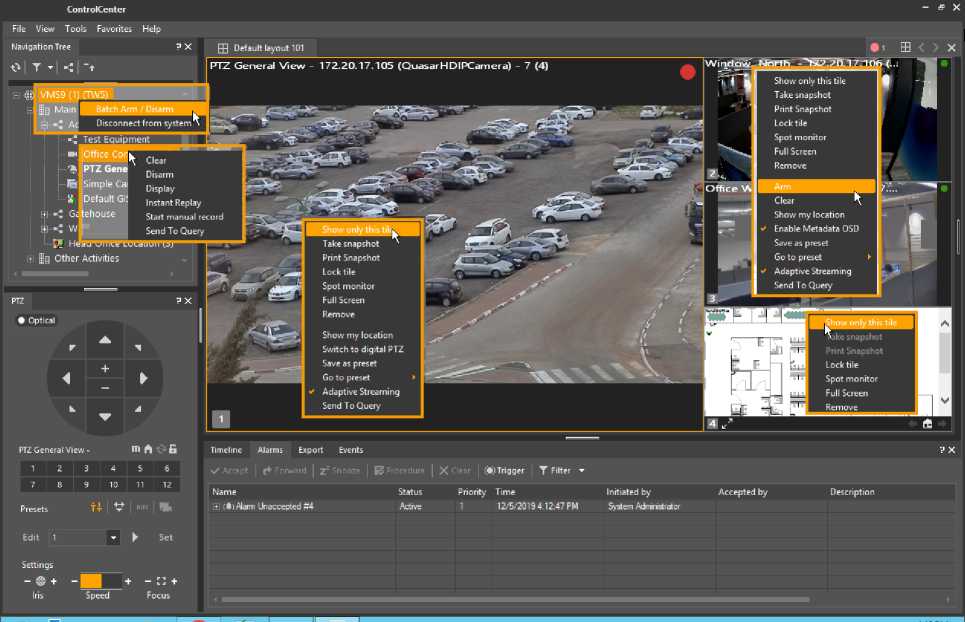Click the orange preset tour sliders icon
Viewport: 965px width, 622px height.
(97, 507)
